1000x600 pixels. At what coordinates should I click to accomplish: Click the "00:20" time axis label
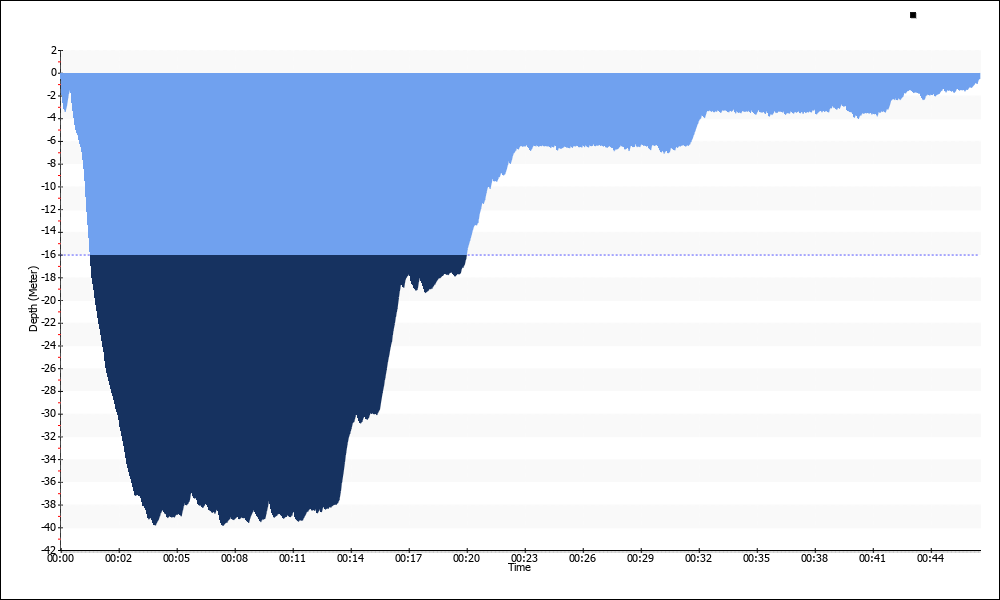(x=466, y=558)
